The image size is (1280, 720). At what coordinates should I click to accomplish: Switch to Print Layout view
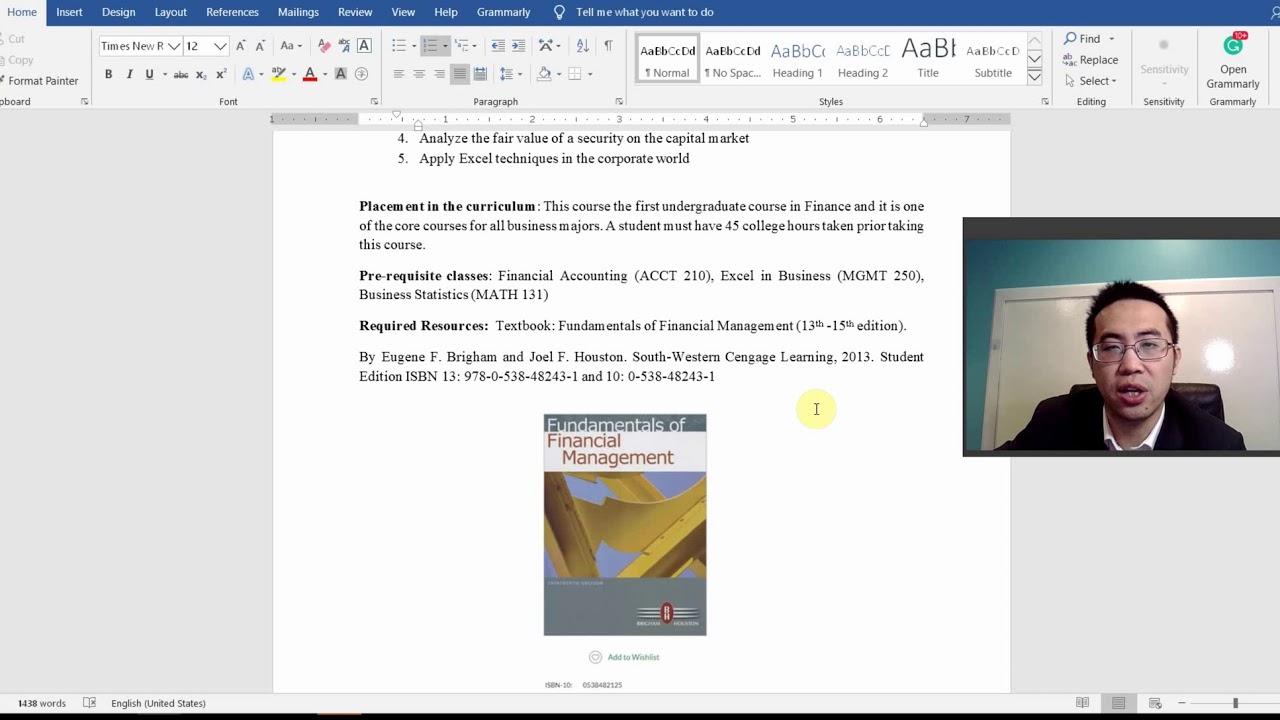1118,703
